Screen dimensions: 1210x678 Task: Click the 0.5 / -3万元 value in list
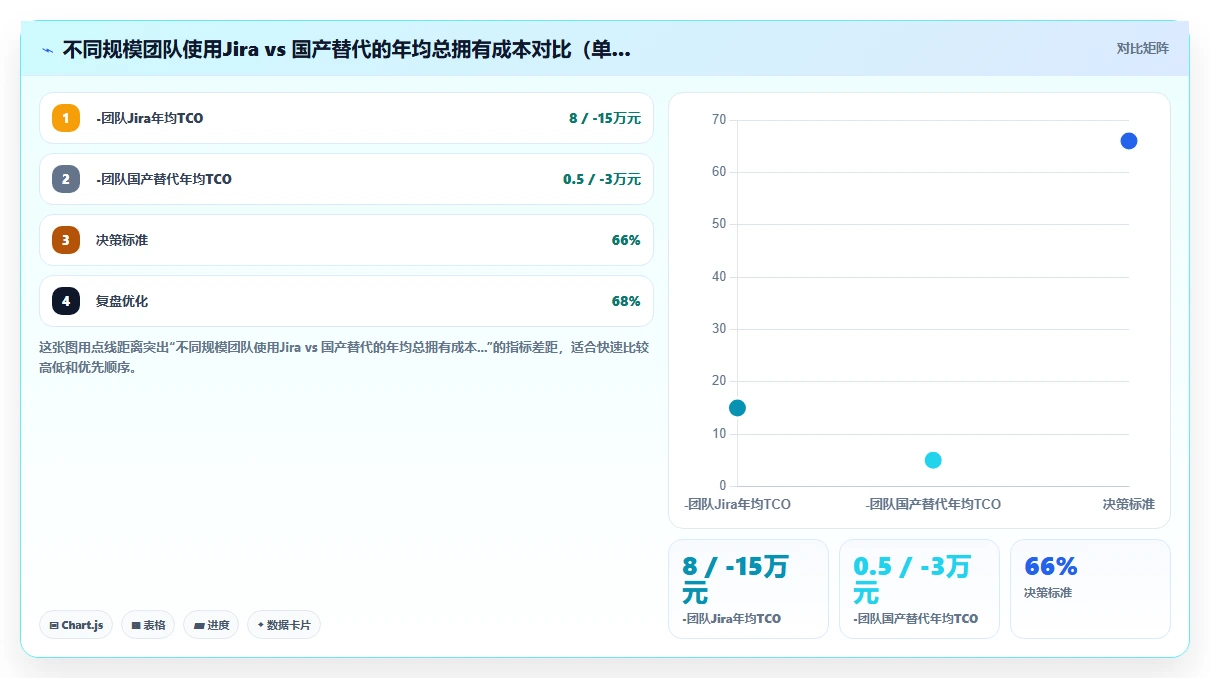coord(602,179)
